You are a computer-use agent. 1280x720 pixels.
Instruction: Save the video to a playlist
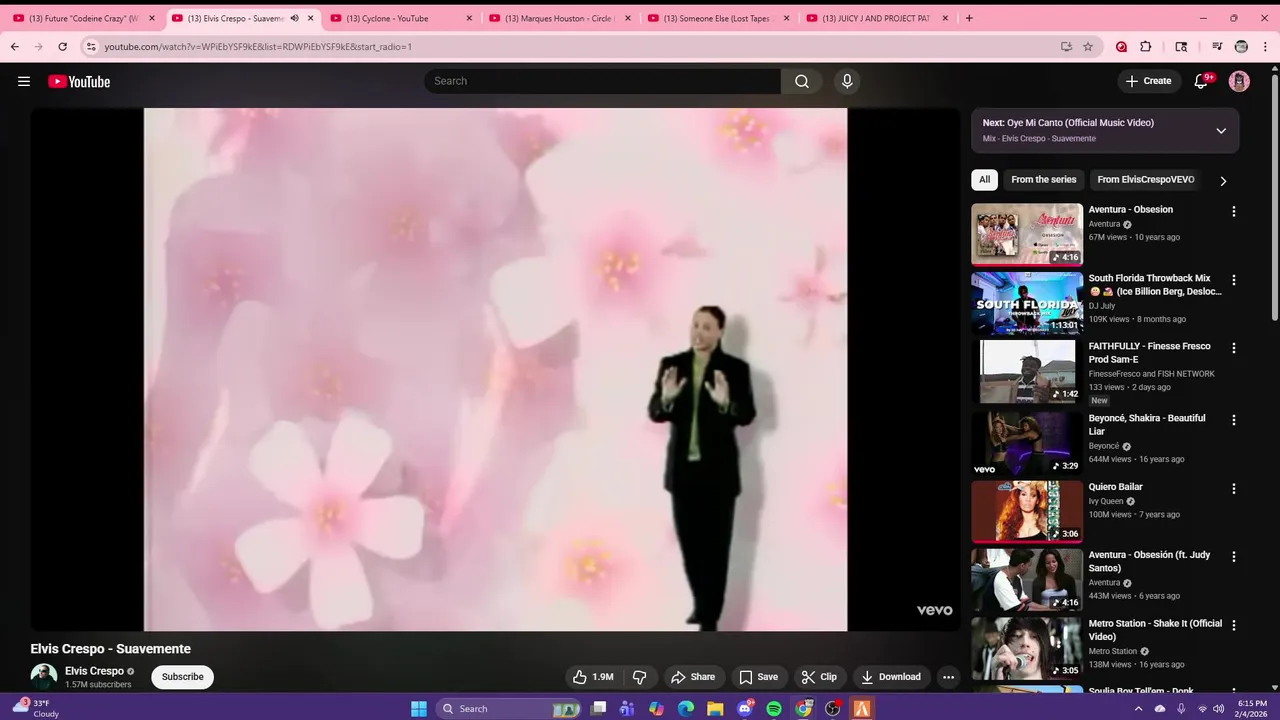(x=758, y=677)
